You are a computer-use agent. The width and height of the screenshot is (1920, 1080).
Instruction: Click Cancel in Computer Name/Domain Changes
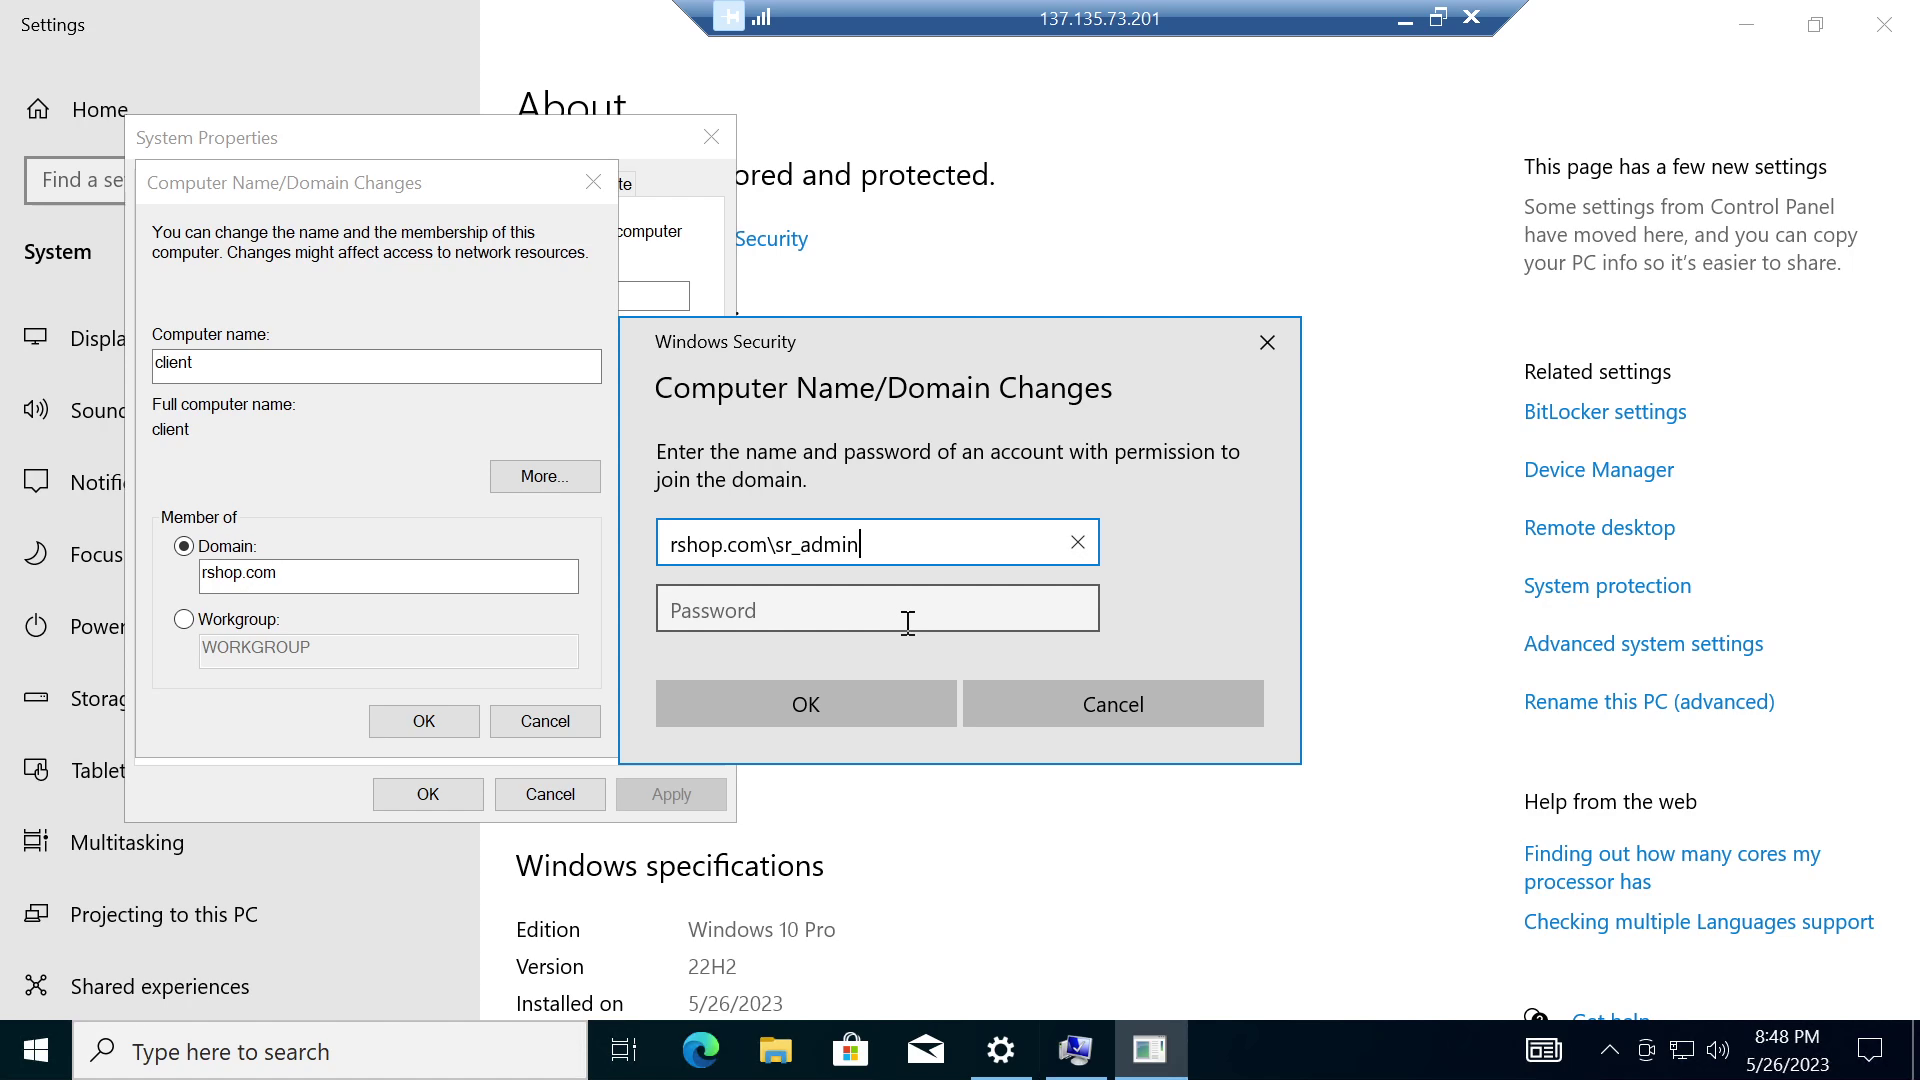tap(545, 721)
